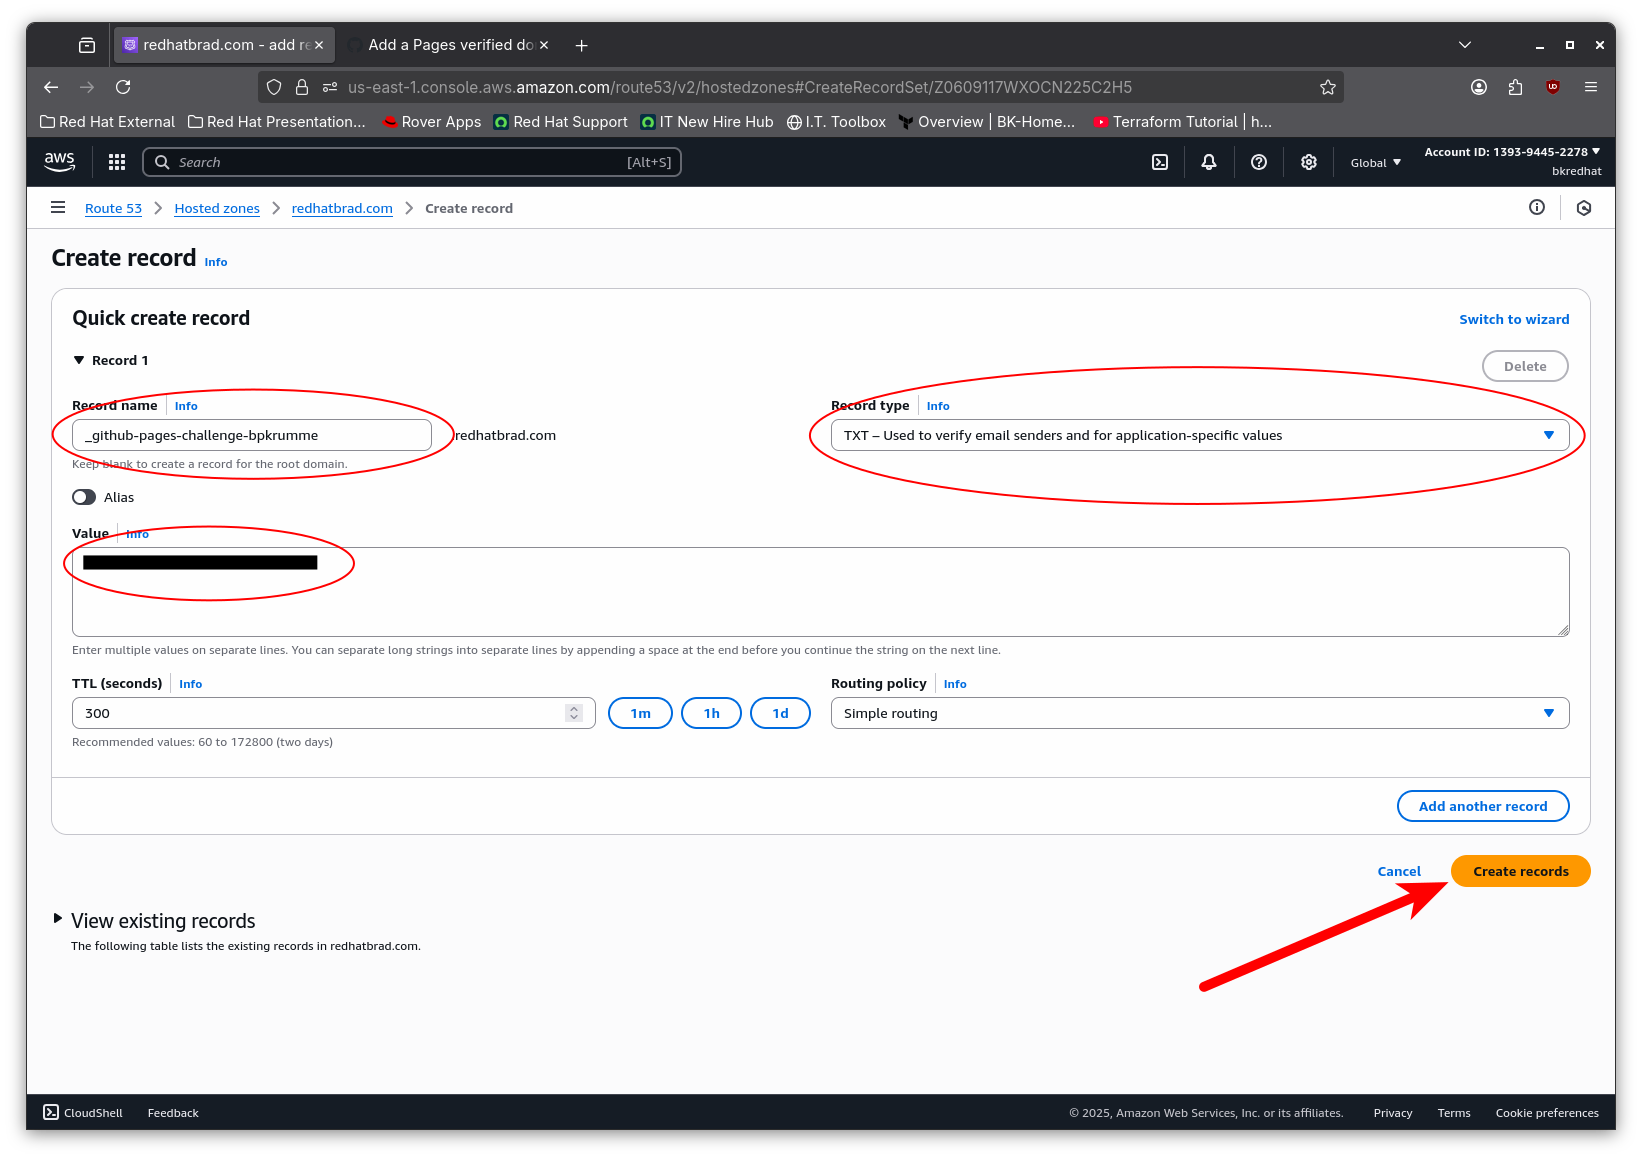Open Rover Apps bookmark
The width and height of the screenshot is (1640, 1158).
pyautogui.click(x=431, y=122)
